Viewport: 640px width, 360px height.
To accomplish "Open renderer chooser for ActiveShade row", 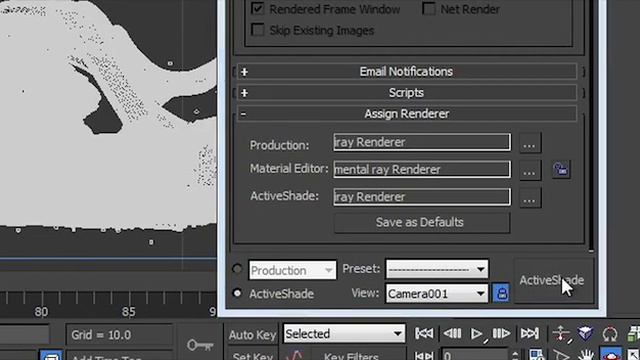I will [x=530, y=198].
